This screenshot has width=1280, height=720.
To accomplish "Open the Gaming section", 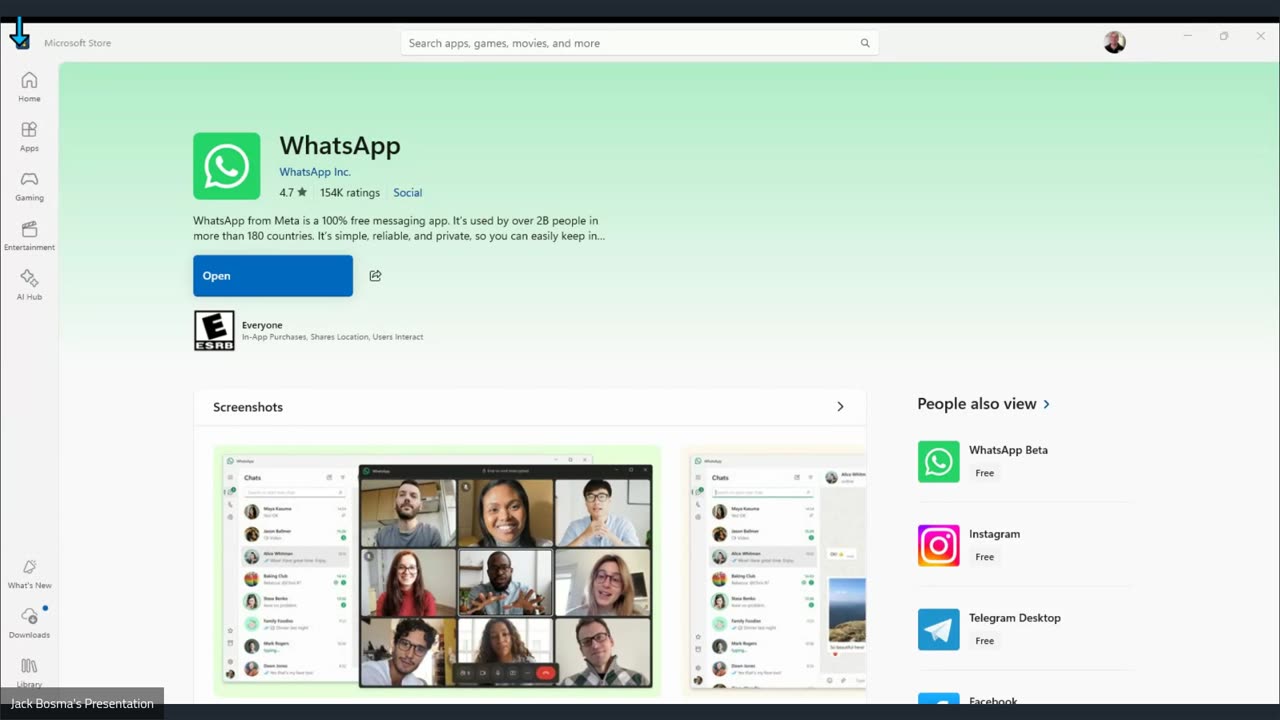I will point(29,186).
